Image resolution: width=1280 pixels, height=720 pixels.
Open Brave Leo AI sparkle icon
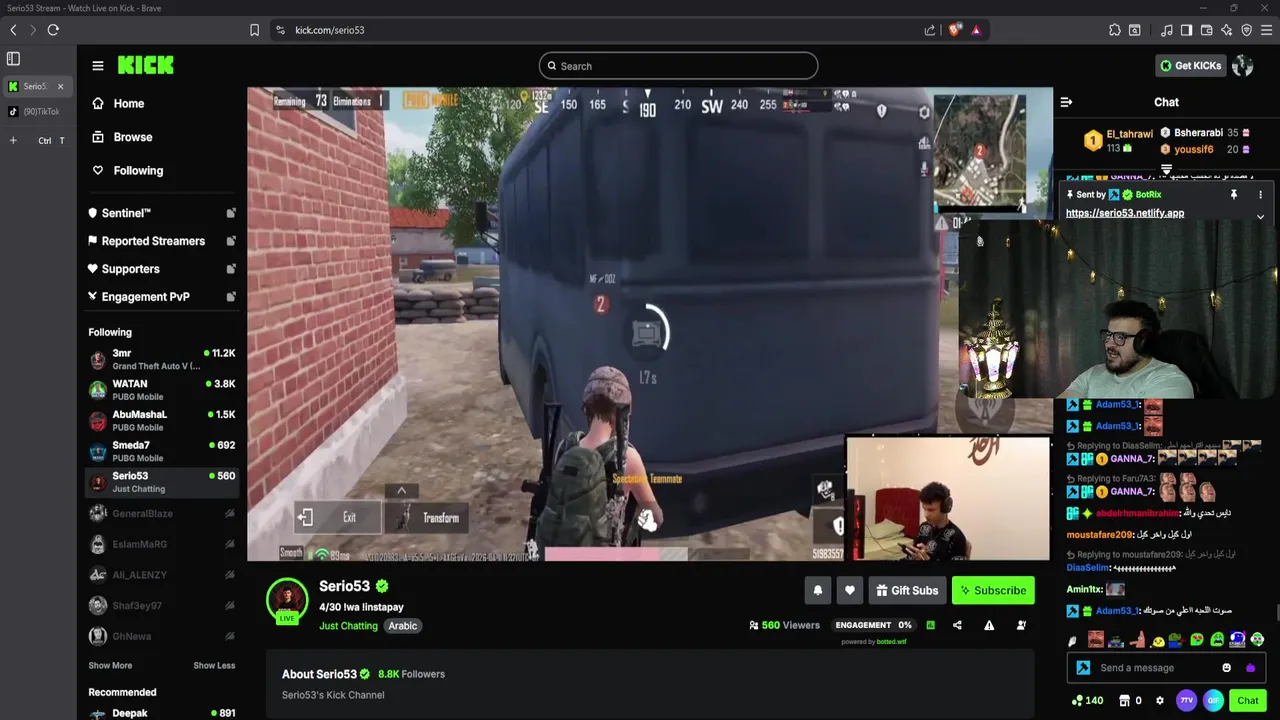point(1227,30)
